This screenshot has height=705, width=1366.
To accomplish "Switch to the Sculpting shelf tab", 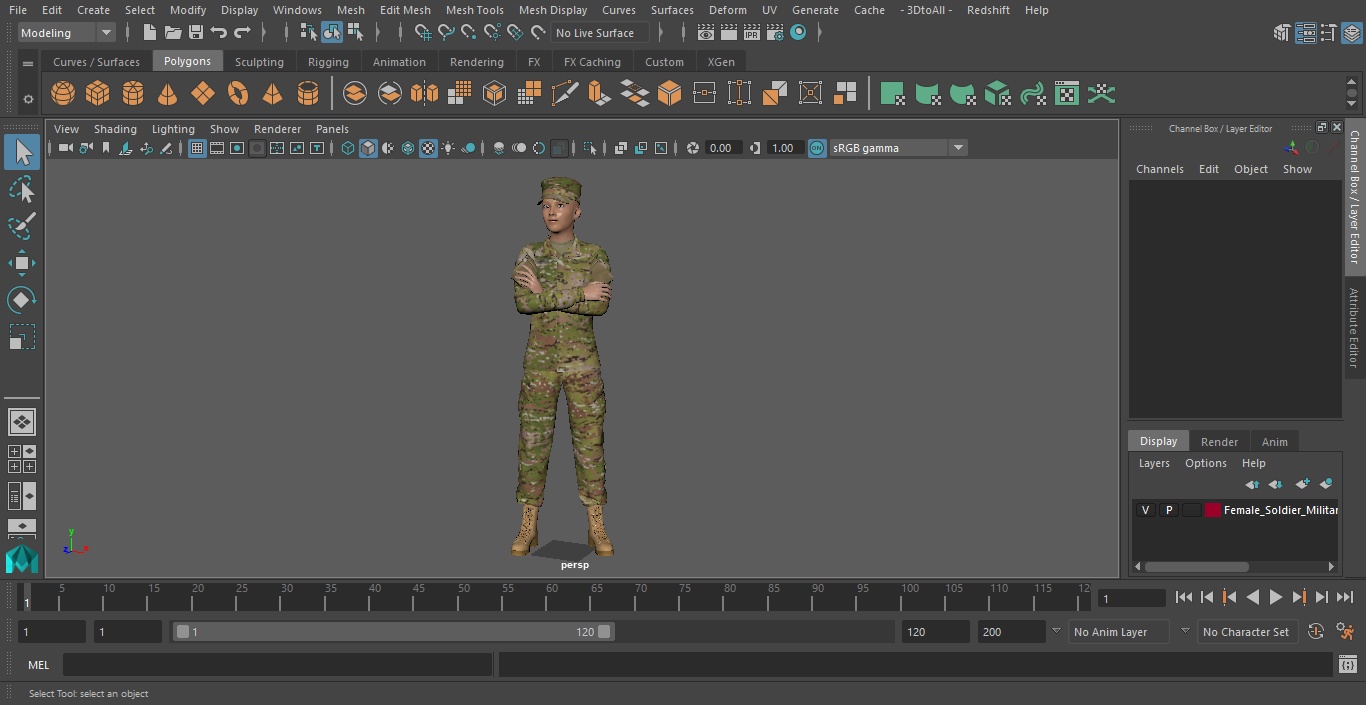I will (x=259, y=62).
